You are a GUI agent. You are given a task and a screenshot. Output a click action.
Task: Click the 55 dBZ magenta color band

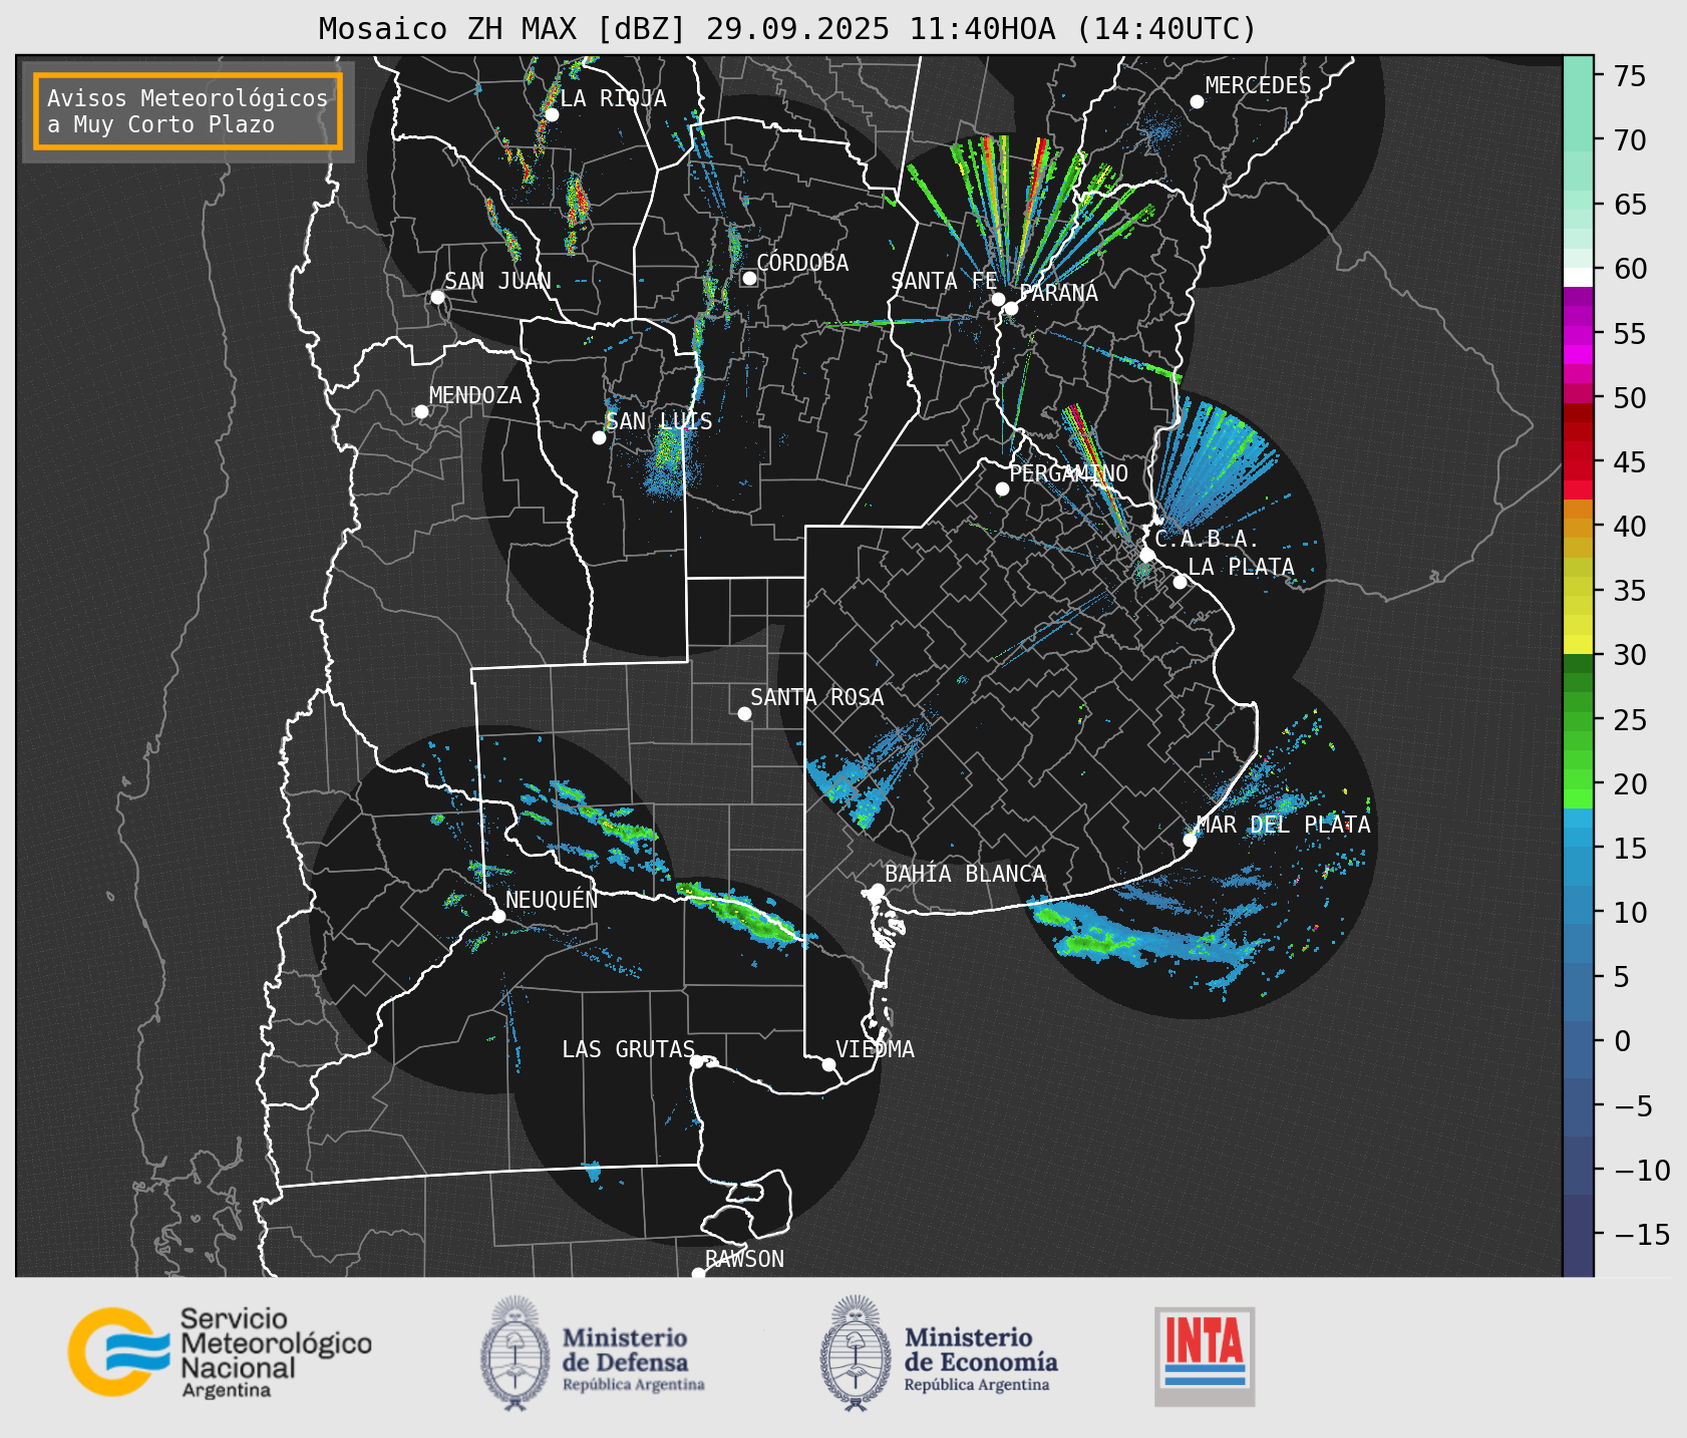tap(1577, 334)
